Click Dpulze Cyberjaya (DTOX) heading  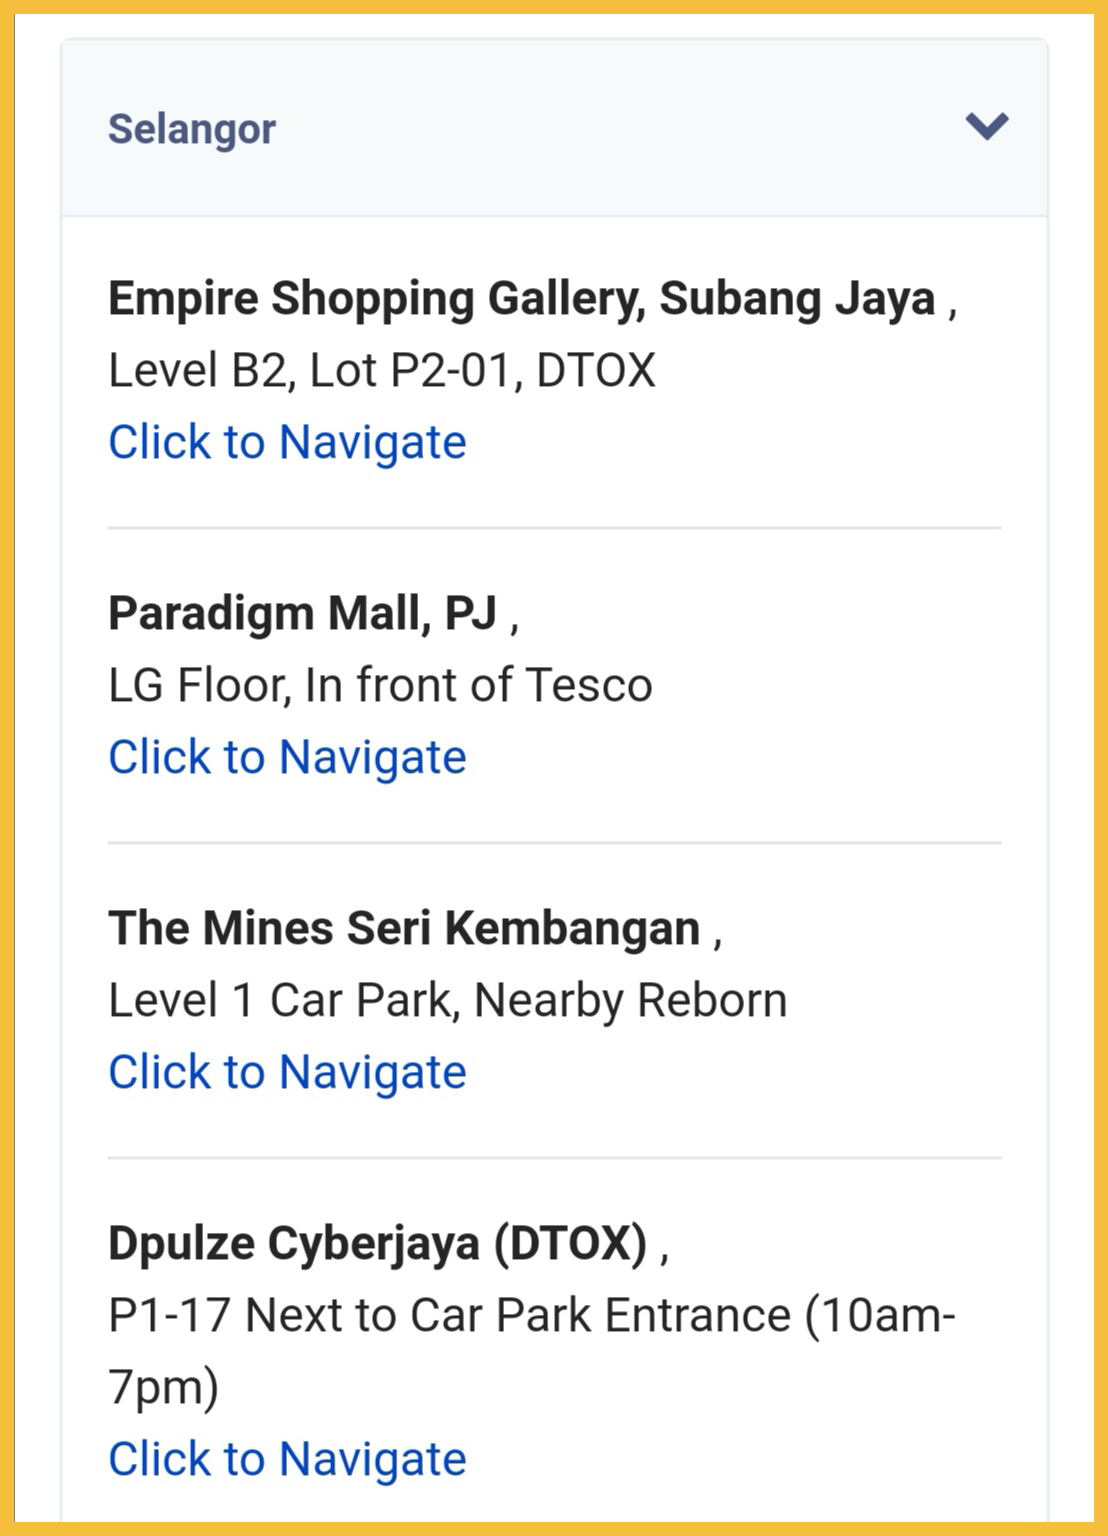pyautogui.click(x=378, y=1243)
